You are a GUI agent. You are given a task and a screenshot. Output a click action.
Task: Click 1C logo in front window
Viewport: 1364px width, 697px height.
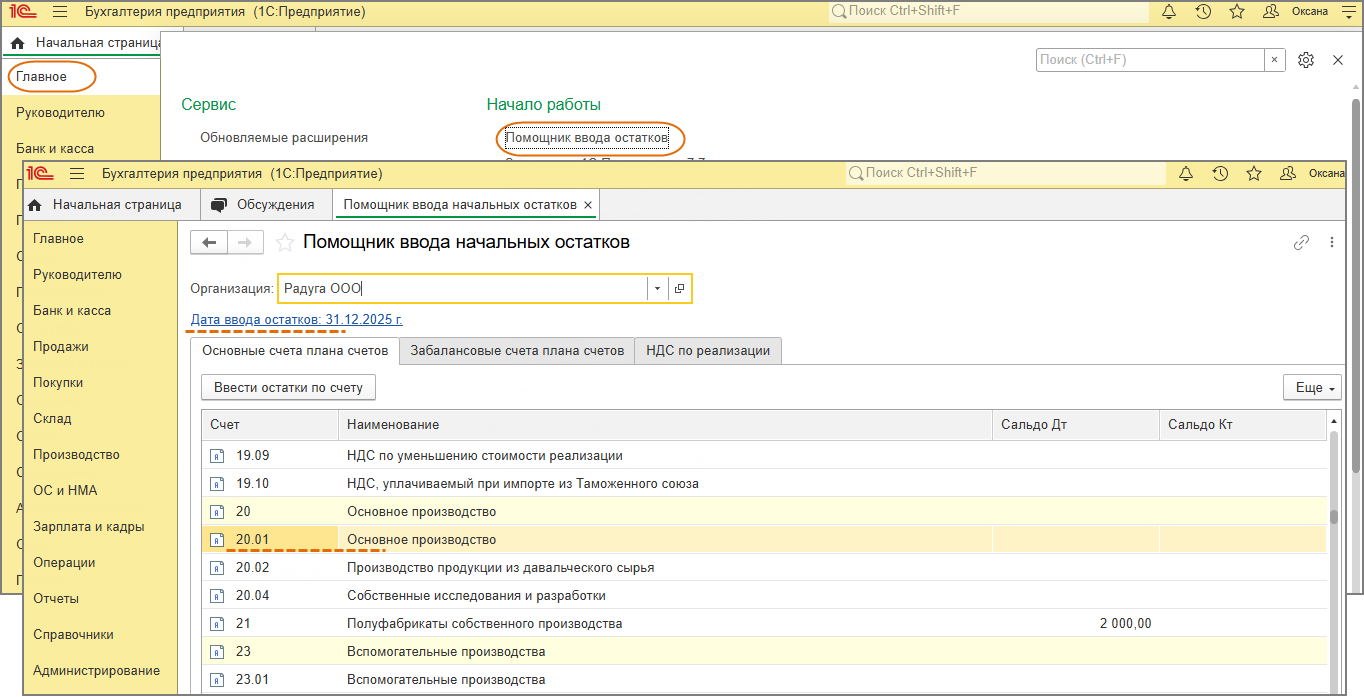click(40, 174)
